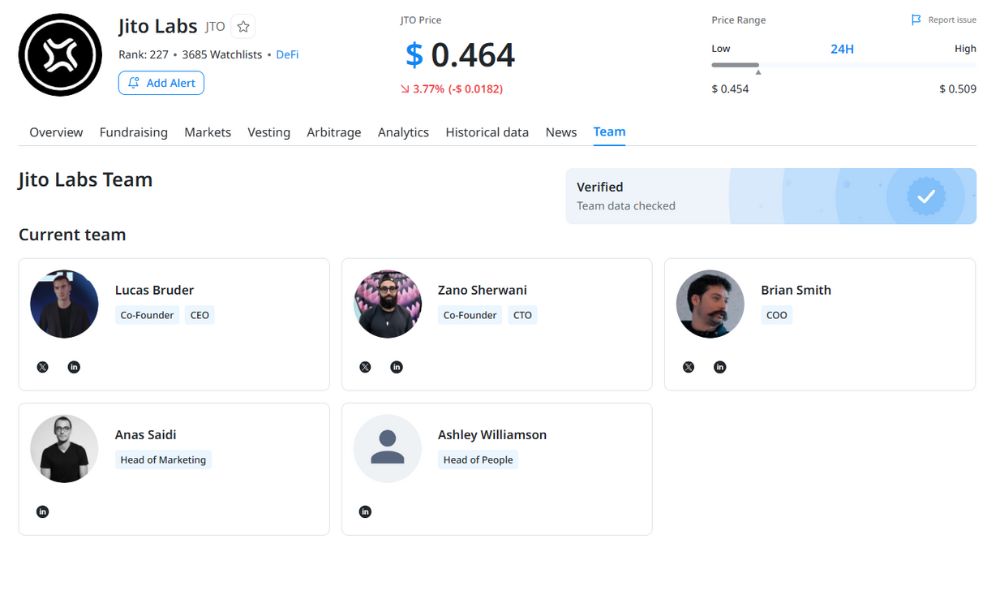1000x600 pixels.
Task: Open the Vesting tab
Action: pyautogui.click(x=269, y=132)
